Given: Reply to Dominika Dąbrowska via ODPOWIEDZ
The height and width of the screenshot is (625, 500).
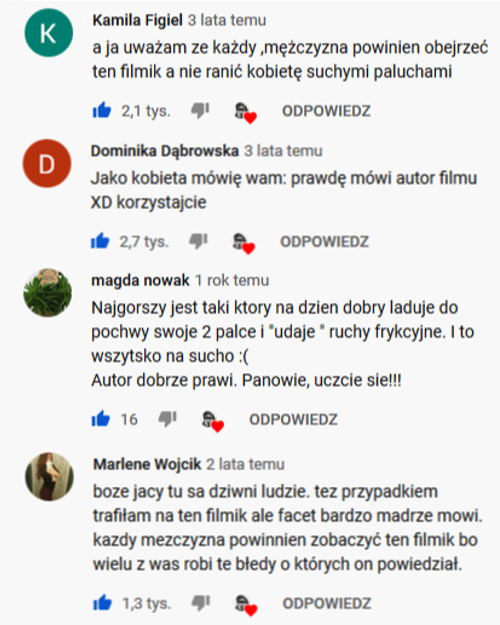Looking at the screenshot, I should point(325,242).
